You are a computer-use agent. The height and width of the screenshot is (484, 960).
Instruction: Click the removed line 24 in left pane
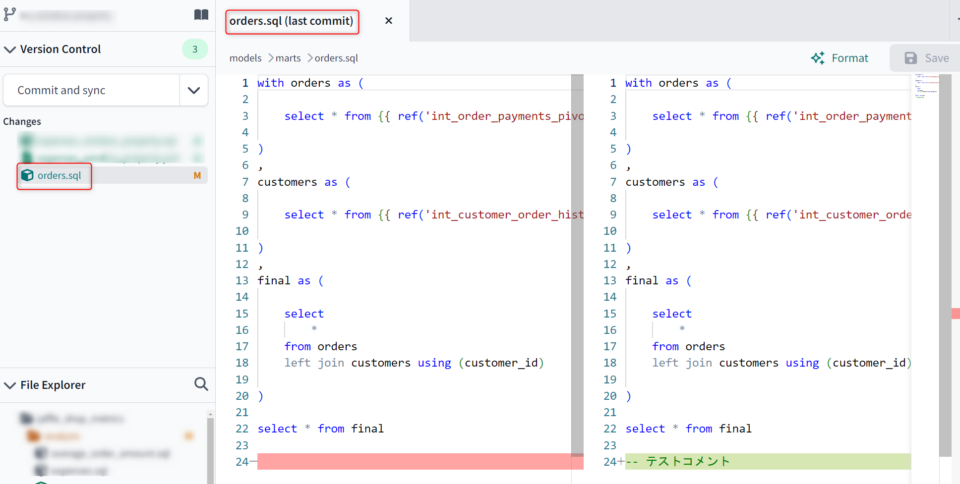coord(420,462)
